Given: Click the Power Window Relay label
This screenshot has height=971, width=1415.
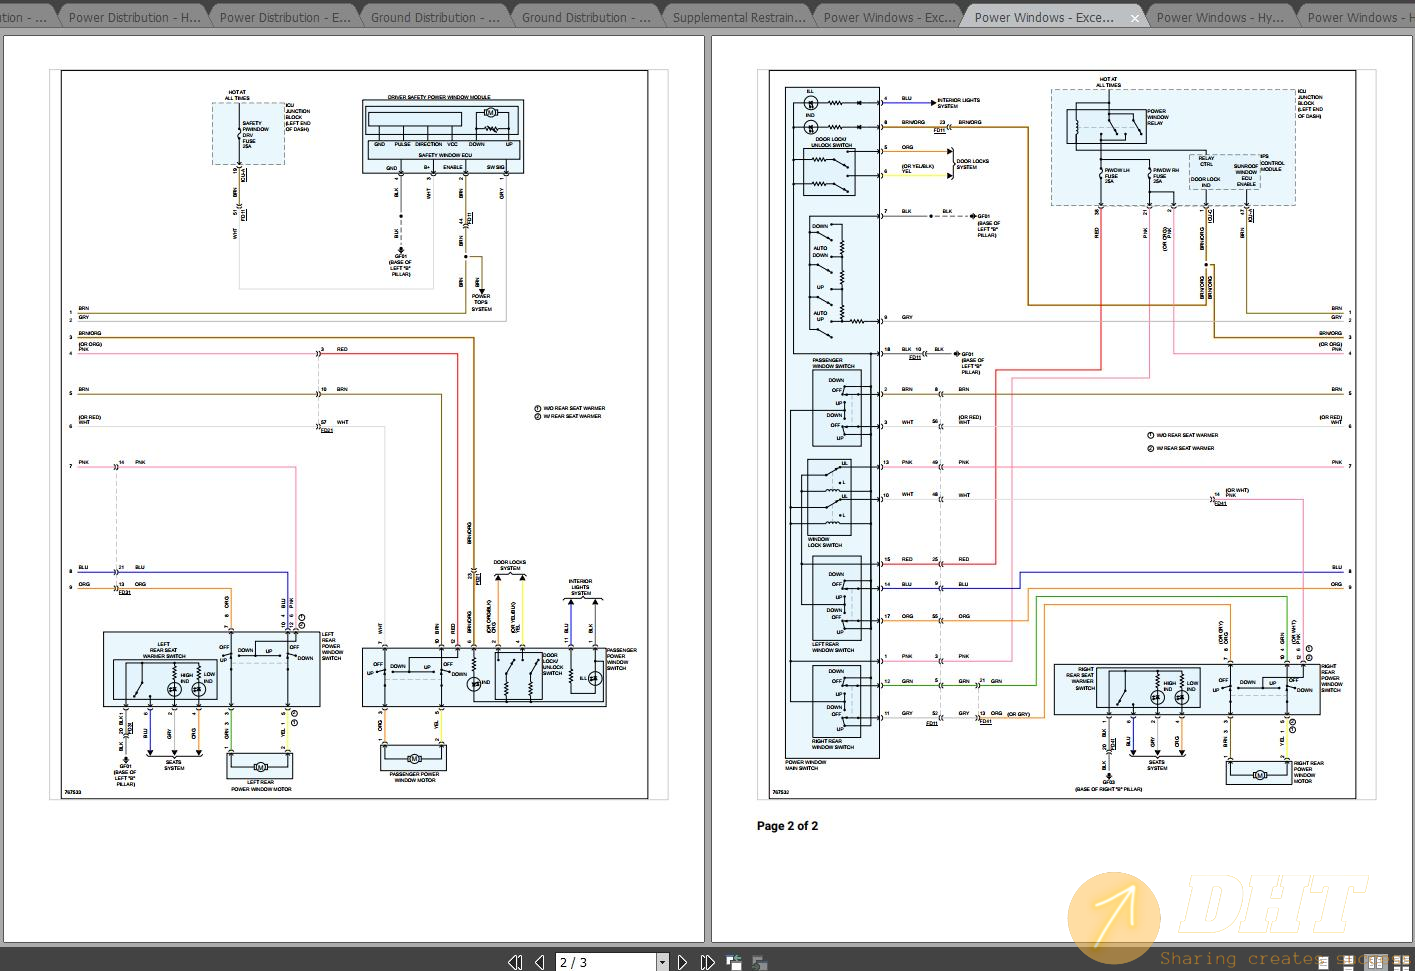Looking at the screenshot, I should [1157, 117].
